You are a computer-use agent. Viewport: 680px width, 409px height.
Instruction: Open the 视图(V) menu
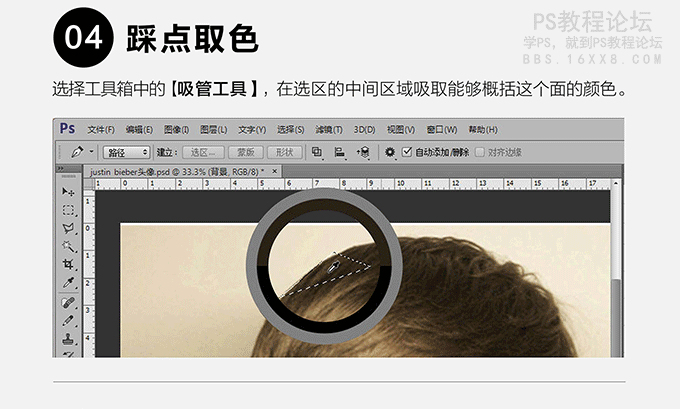(401, 130)
